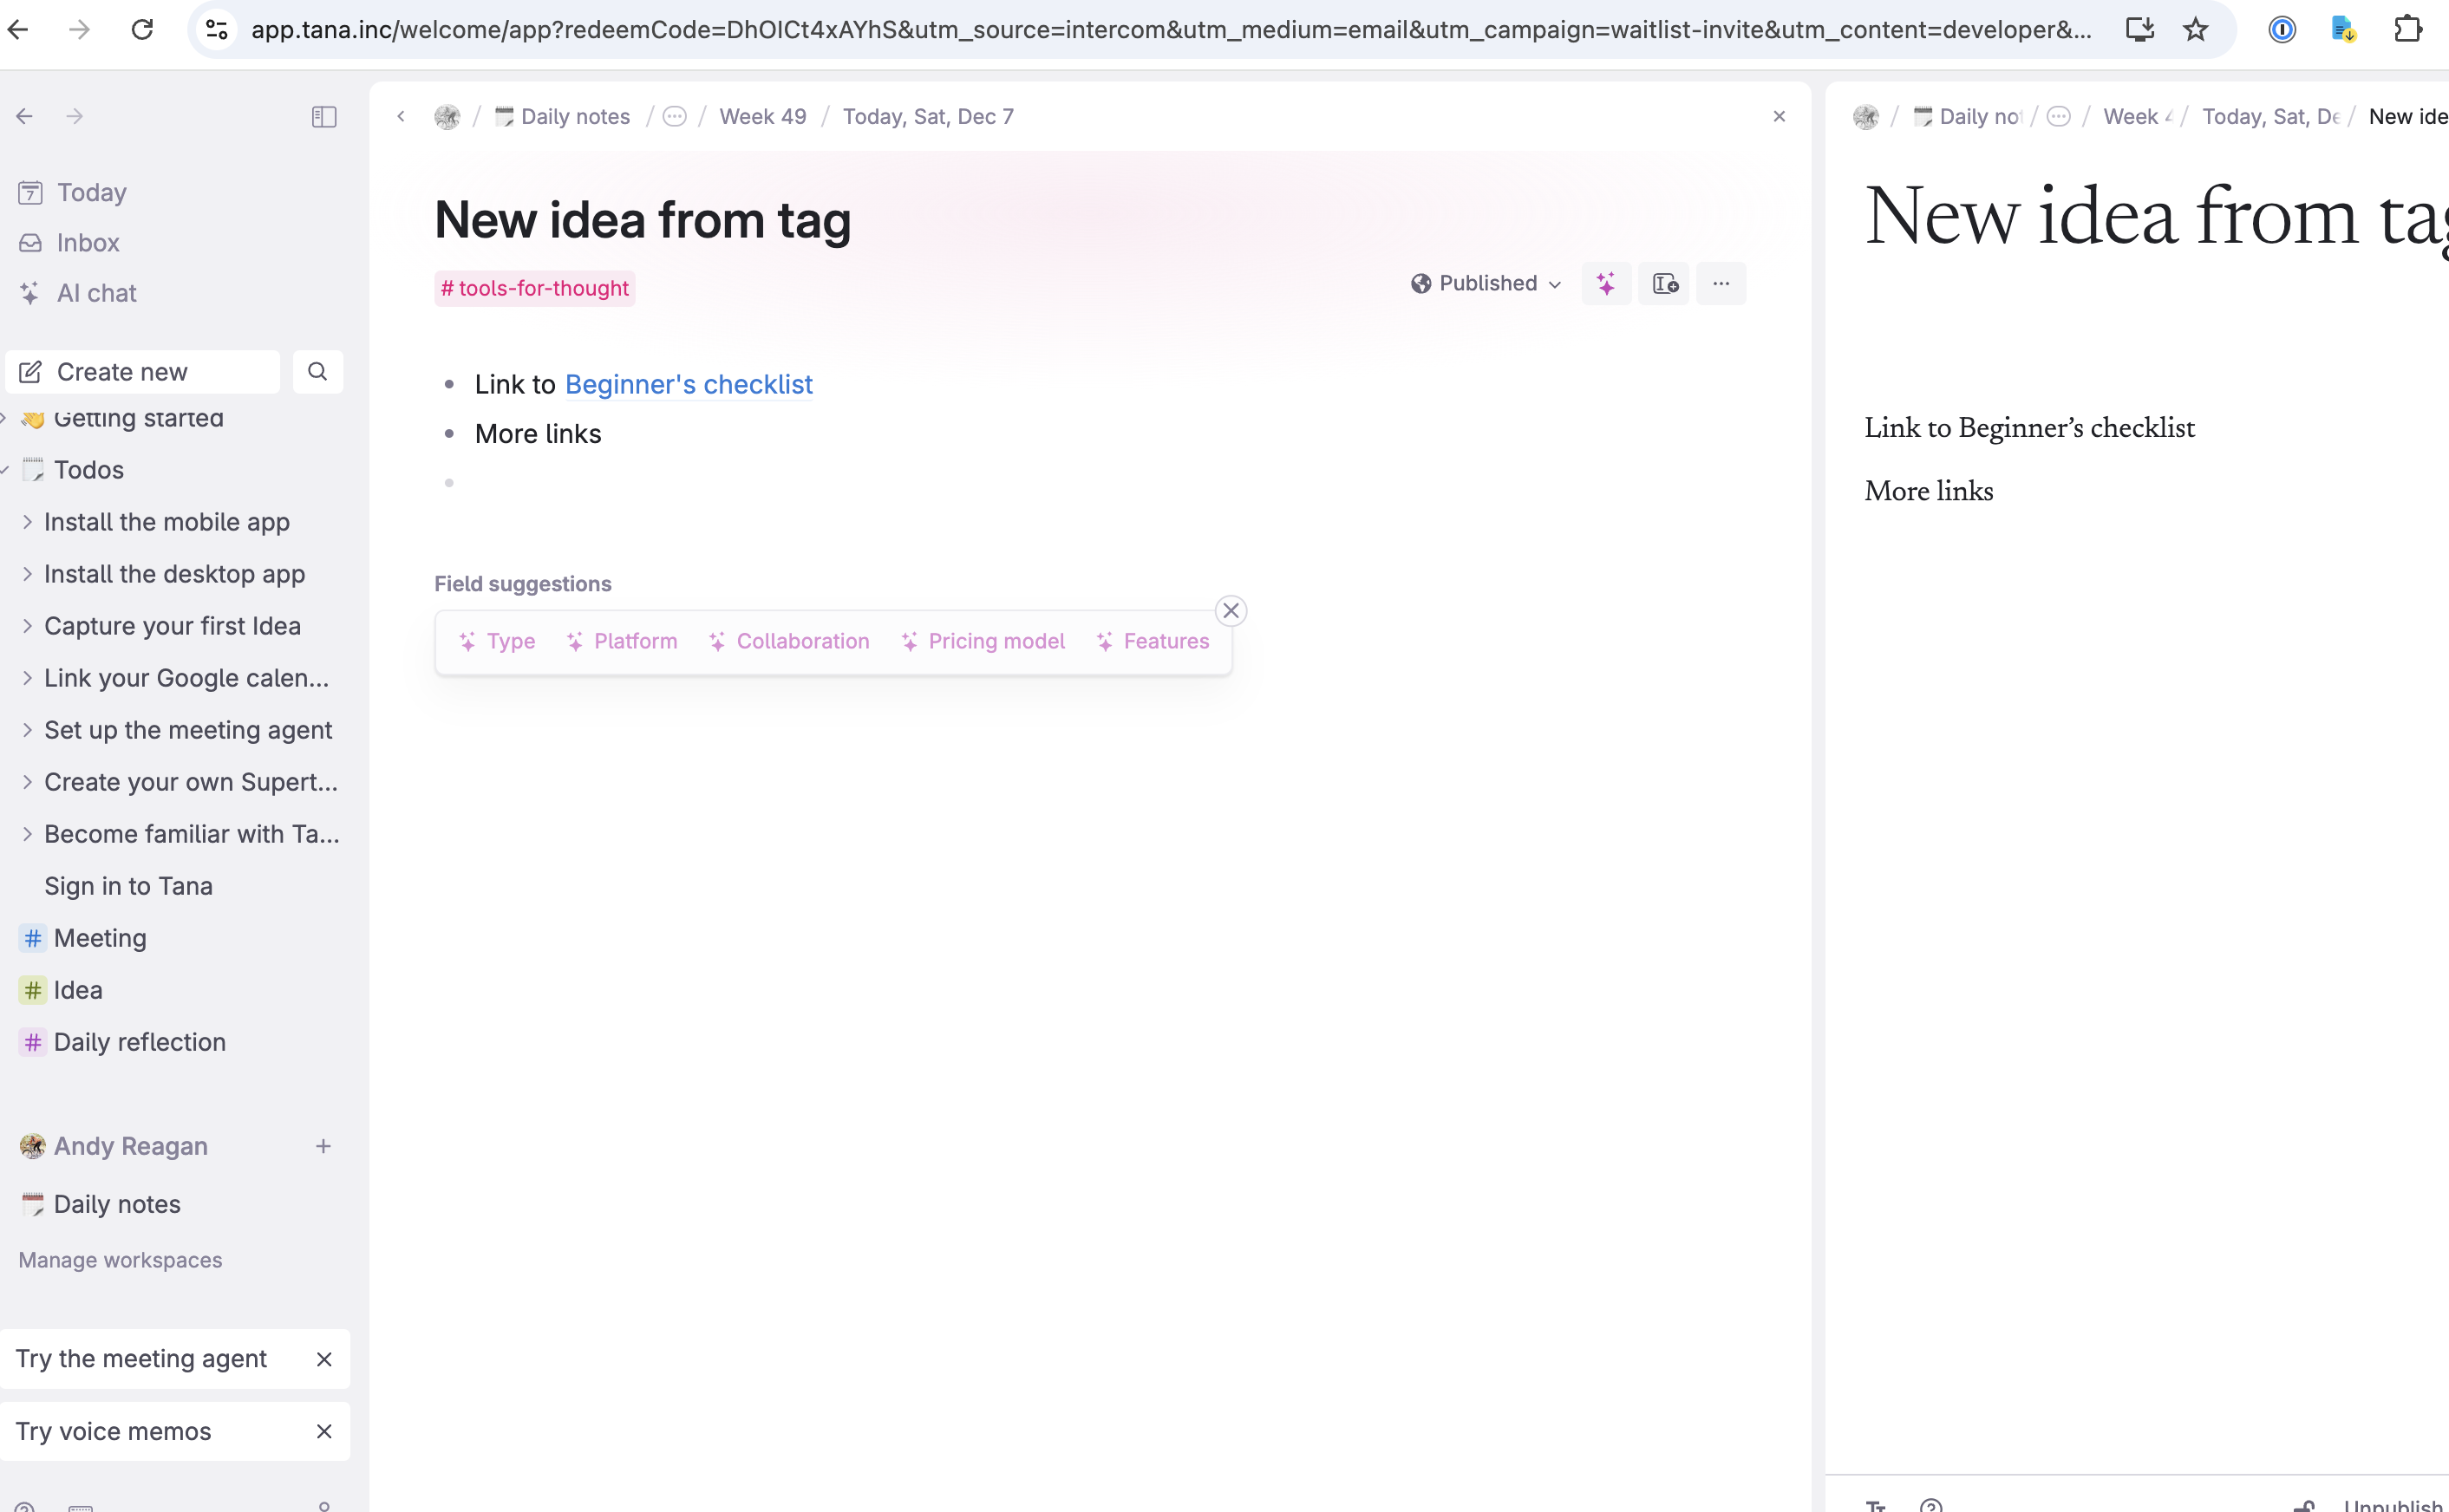Click plus icon next to Andy Reagan

tap(323, 1146)
